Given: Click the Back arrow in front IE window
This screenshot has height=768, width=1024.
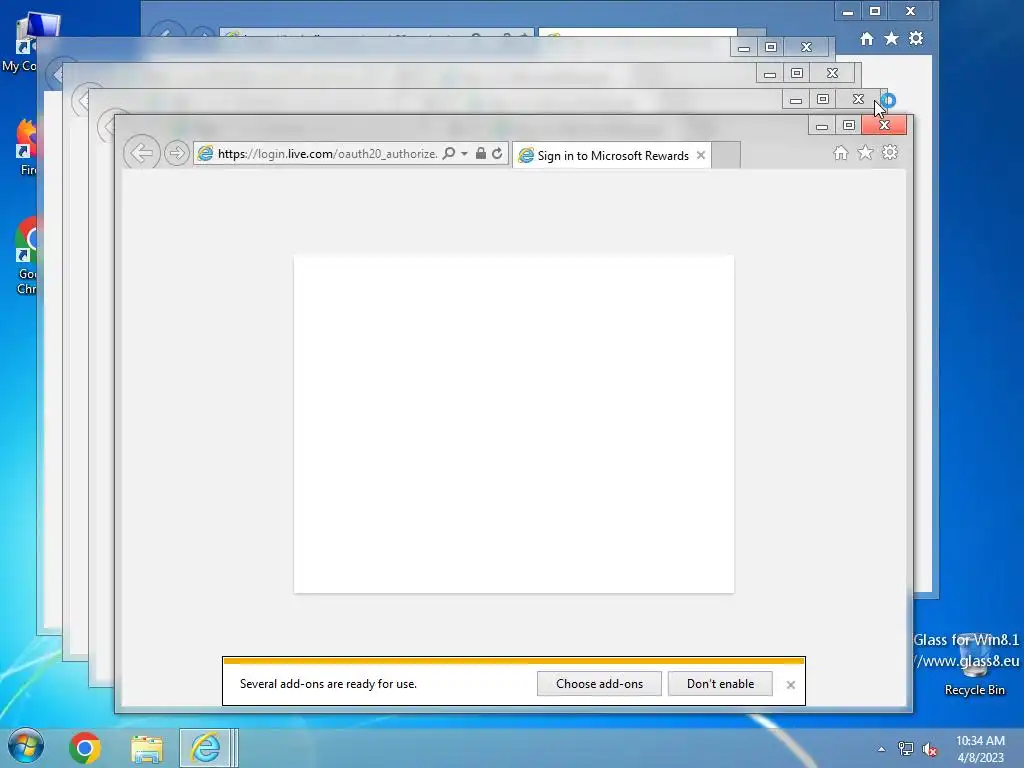Looking at the screenshot, I should coord(142,153).
